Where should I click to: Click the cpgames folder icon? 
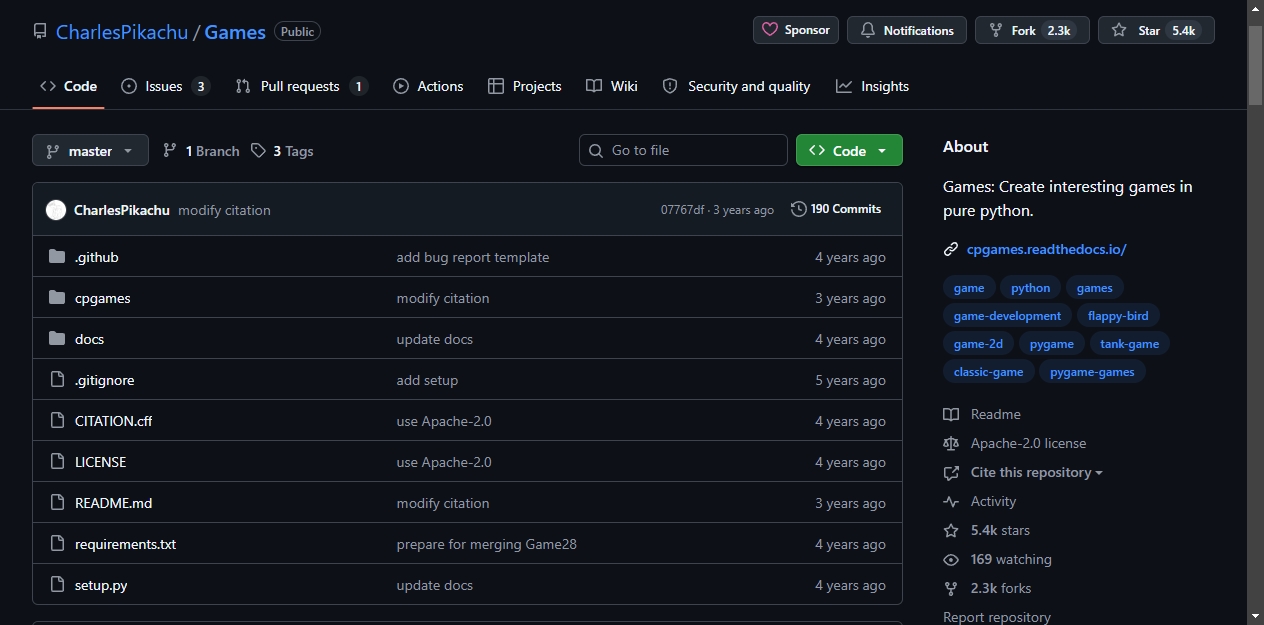(56, 298)
